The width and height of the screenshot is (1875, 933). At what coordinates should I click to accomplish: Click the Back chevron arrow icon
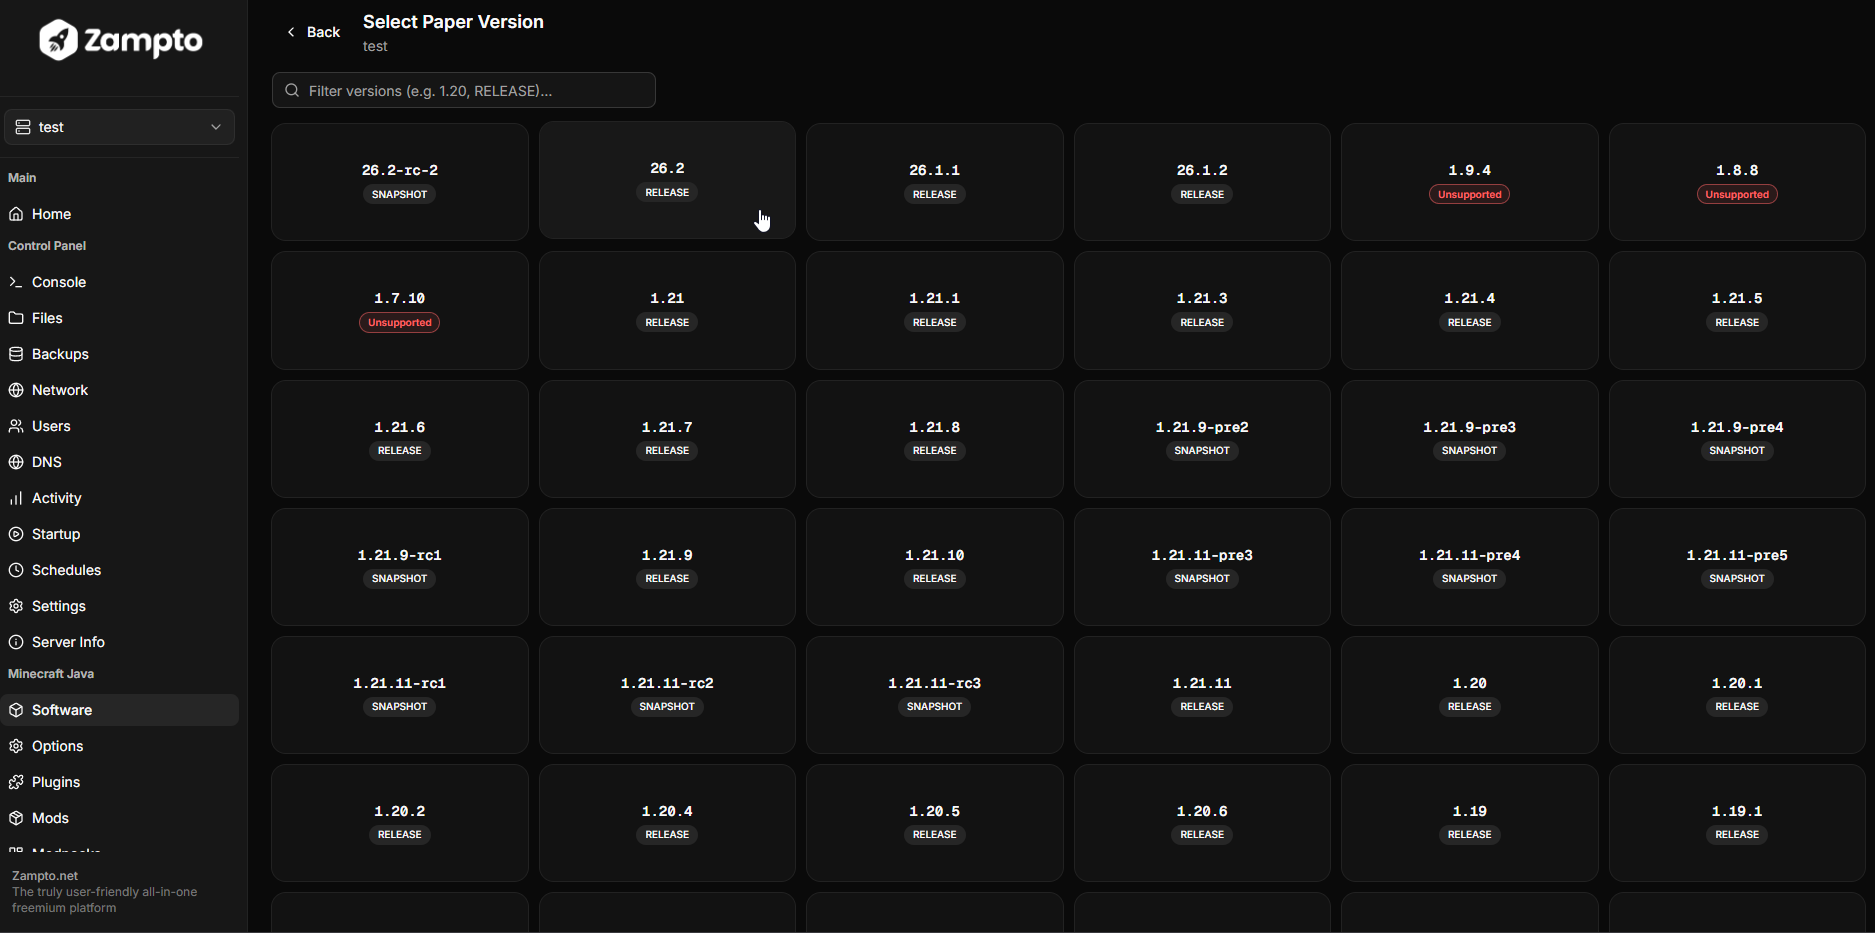pyautogui.click(x=291, y=32)
